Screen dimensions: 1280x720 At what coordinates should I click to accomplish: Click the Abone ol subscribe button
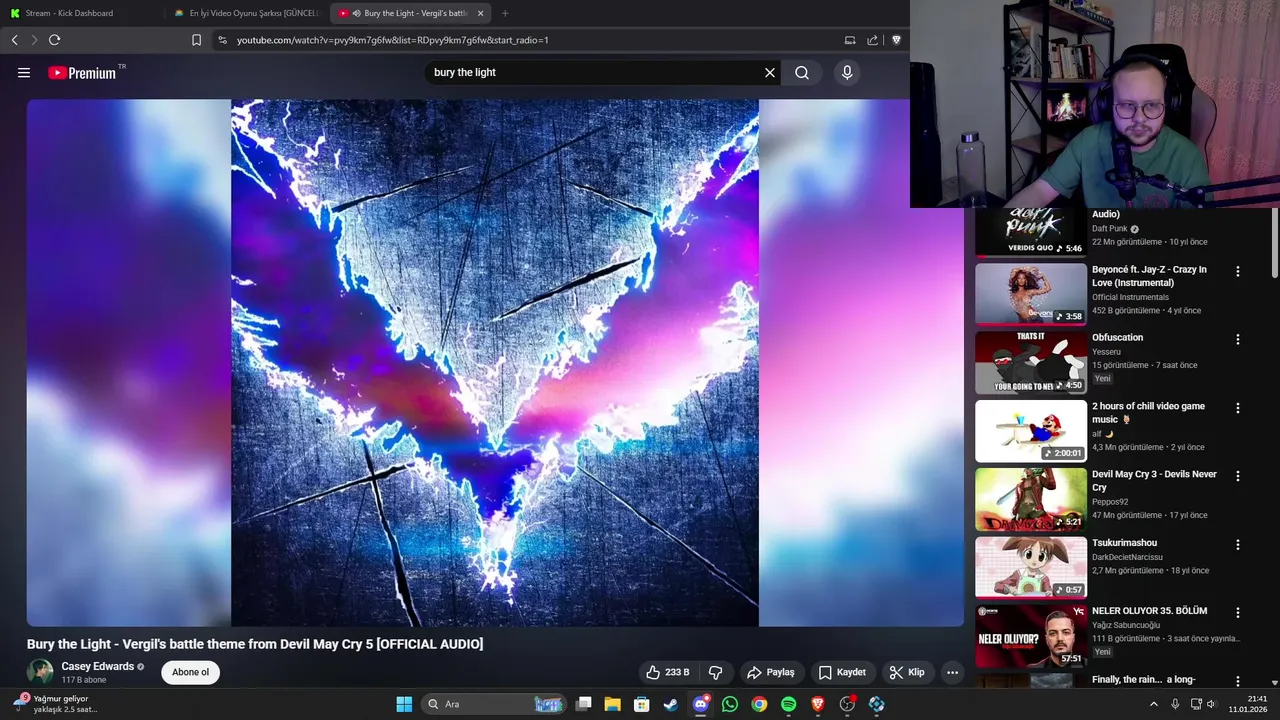tap(190, 672)
